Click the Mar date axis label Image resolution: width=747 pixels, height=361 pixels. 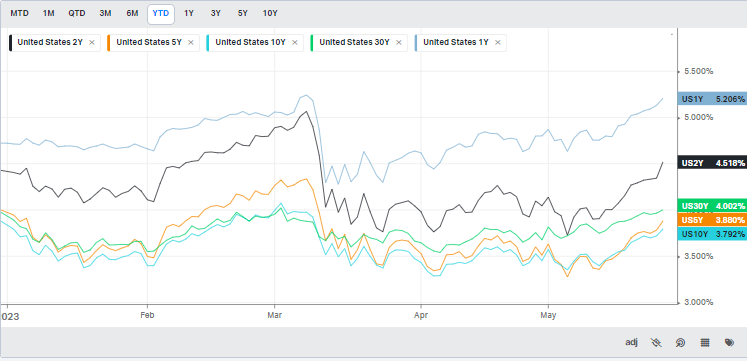coord(274,315)
